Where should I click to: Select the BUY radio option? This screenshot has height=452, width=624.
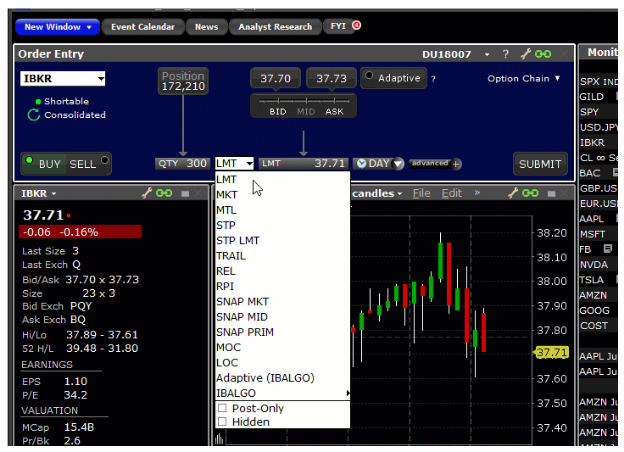pyautogui.click(x=29, y=160)
